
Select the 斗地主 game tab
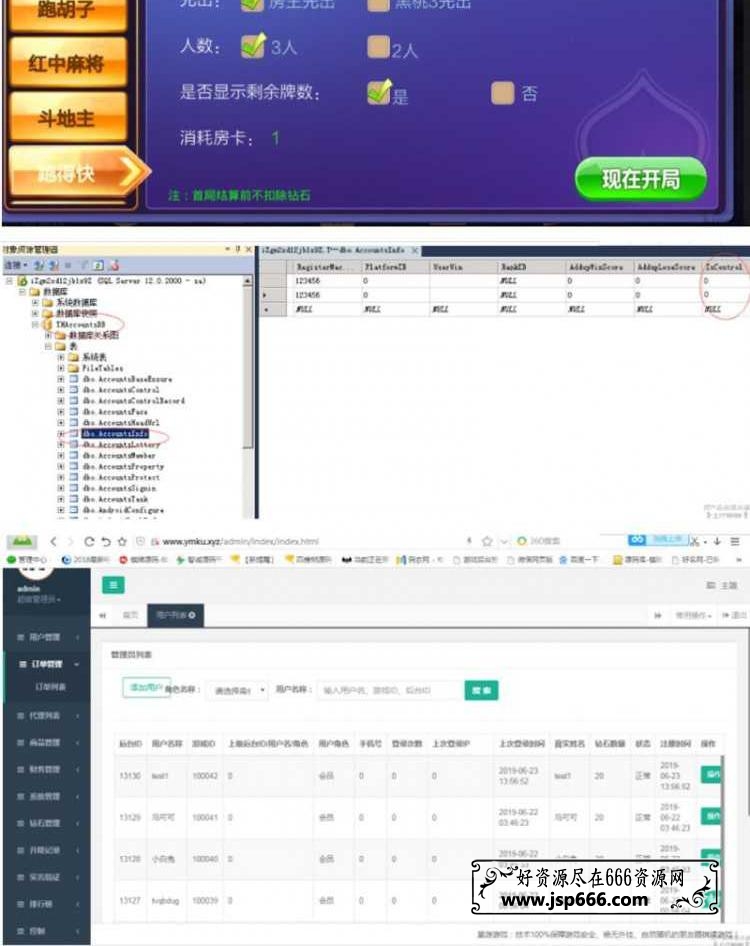pos(67,118)
